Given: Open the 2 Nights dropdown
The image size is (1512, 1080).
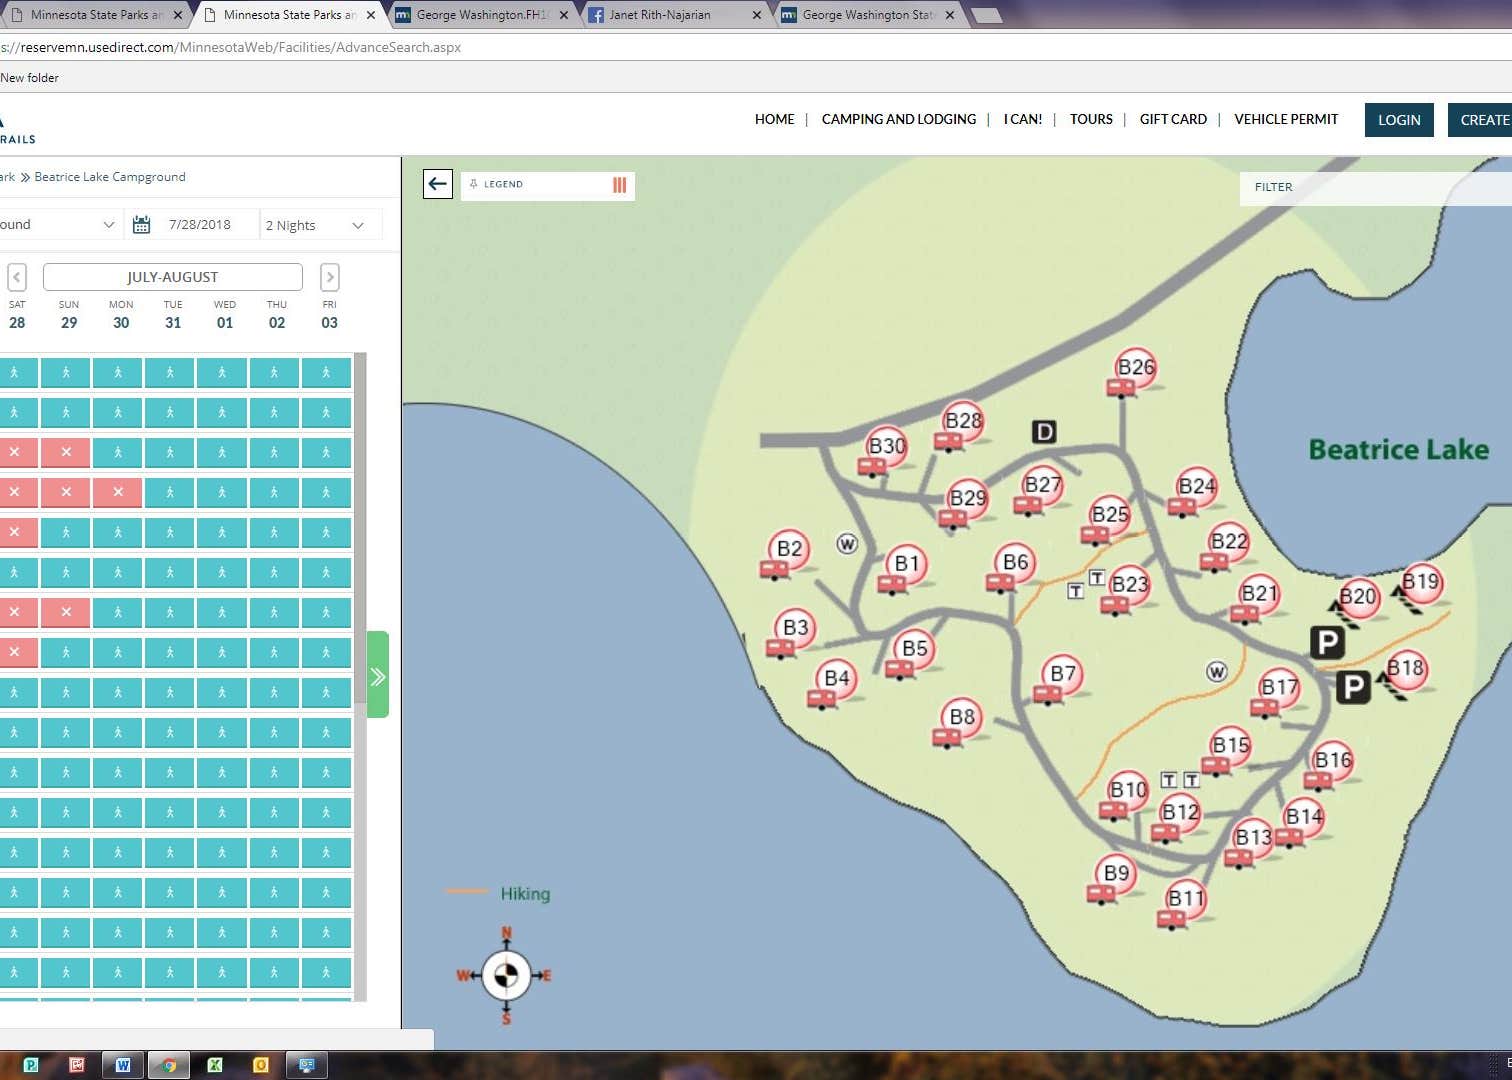Looking at the screenshot, I should pyautogui.click(x=315, y=225).
